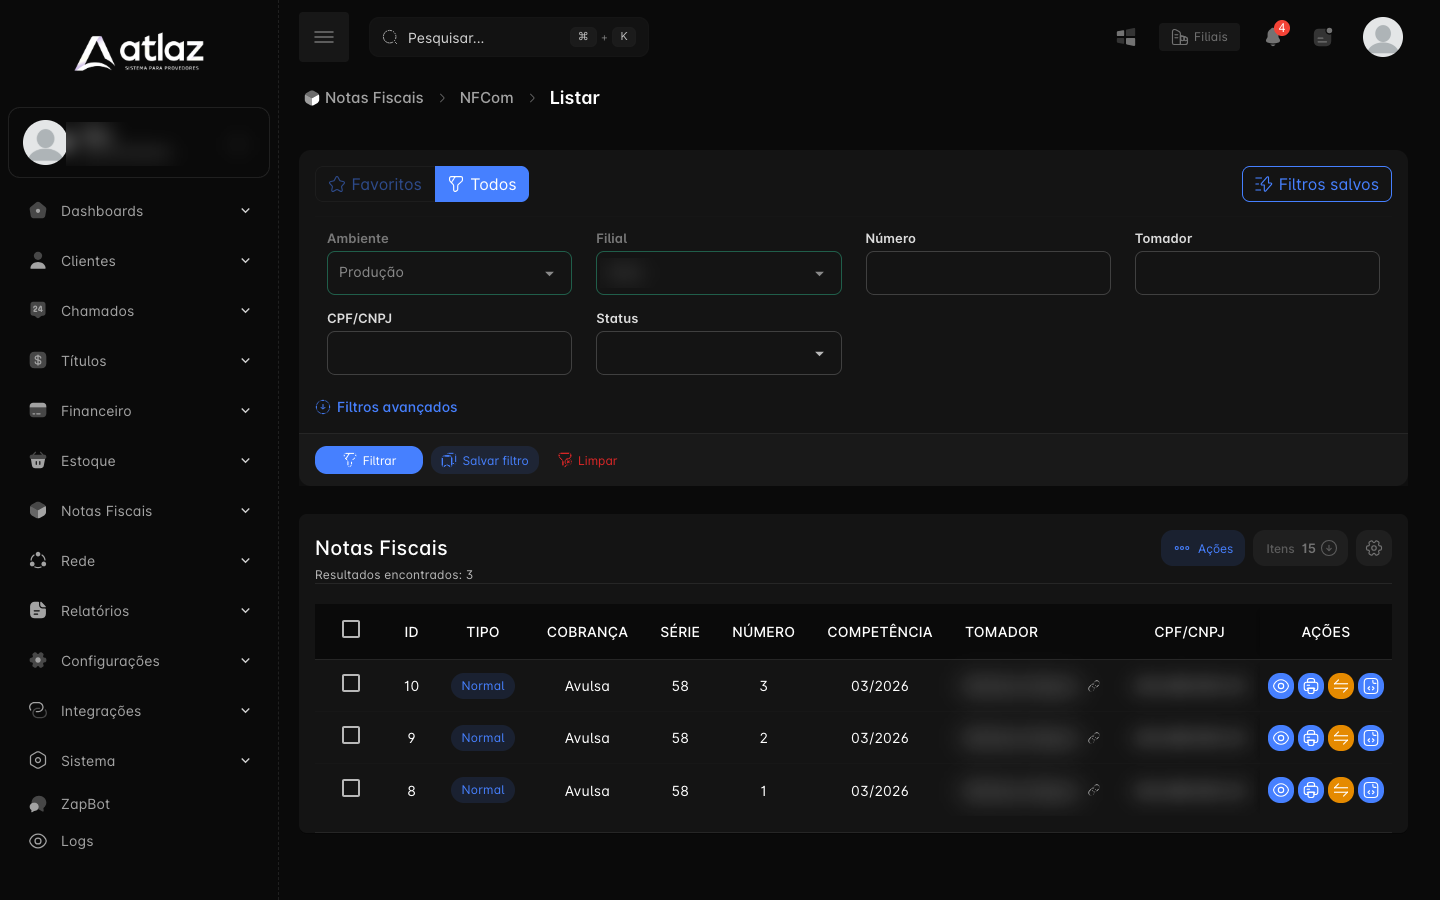Screen dimensions: 1440x900
Task: Expand Filtros avançados link
Action: (386, 407)
